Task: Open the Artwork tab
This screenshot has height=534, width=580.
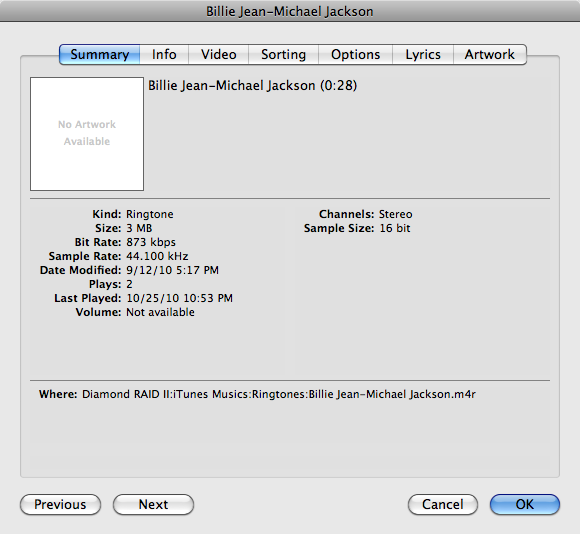Action: click(x=490, y=54)
